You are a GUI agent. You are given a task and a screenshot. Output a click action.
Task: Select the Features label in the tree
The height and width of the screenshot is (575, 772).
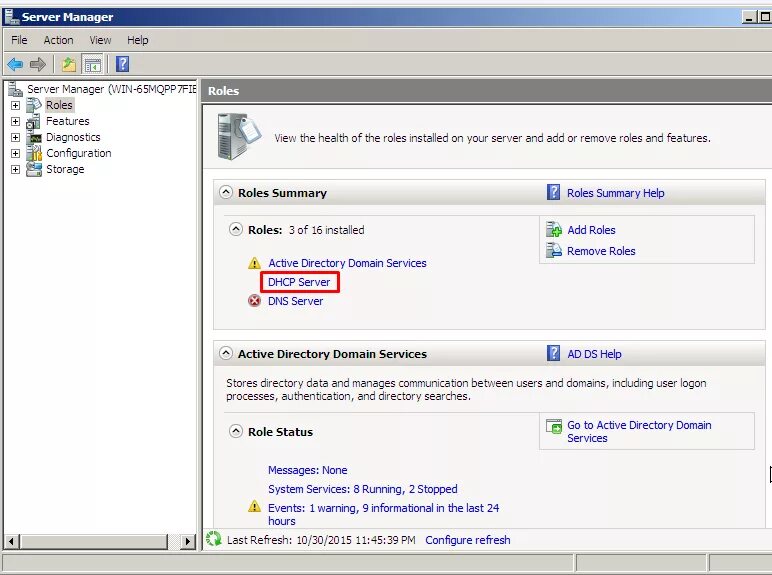[x=67, y=121]
